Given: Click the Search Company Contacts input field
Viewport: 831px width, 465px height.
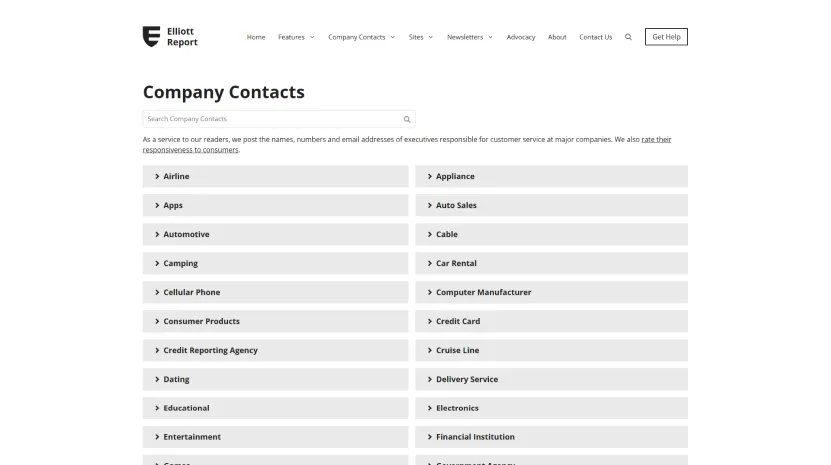Looking at the screenshot, I should click(x=270, y=119).
